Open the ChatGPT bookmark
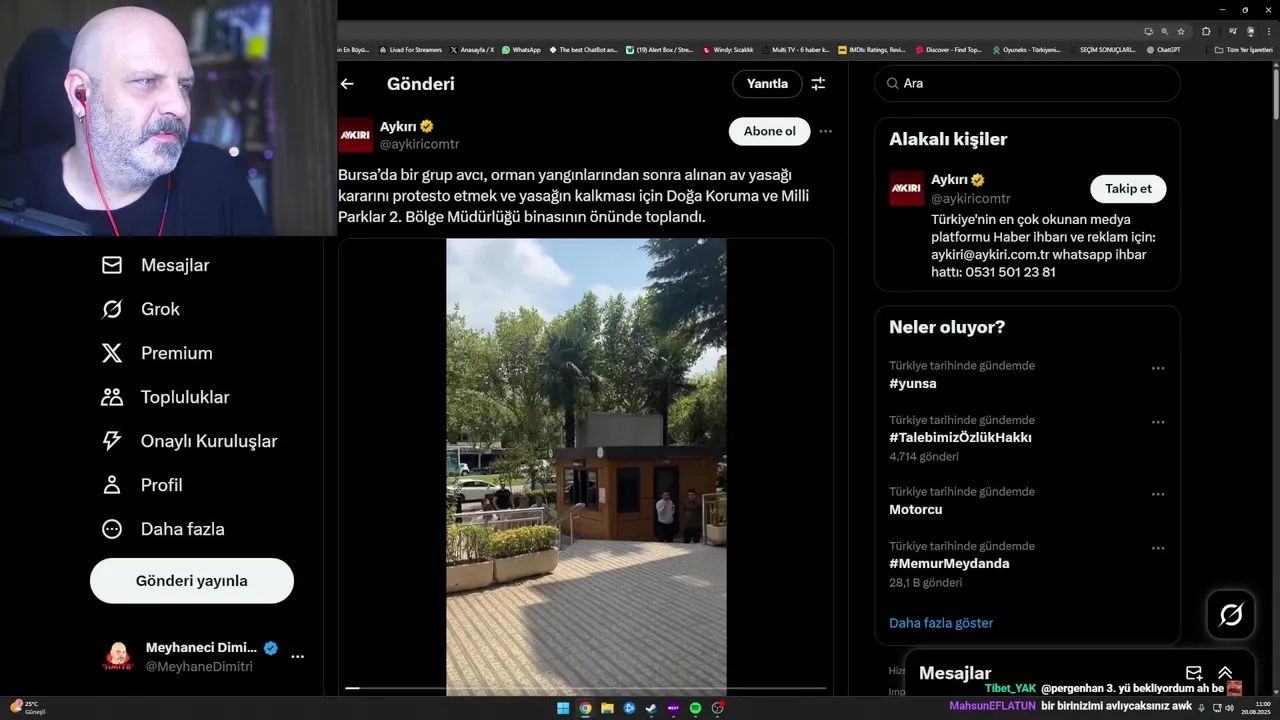Image resolution: width=1280 pixels, height=720 pixels. 1163,49
